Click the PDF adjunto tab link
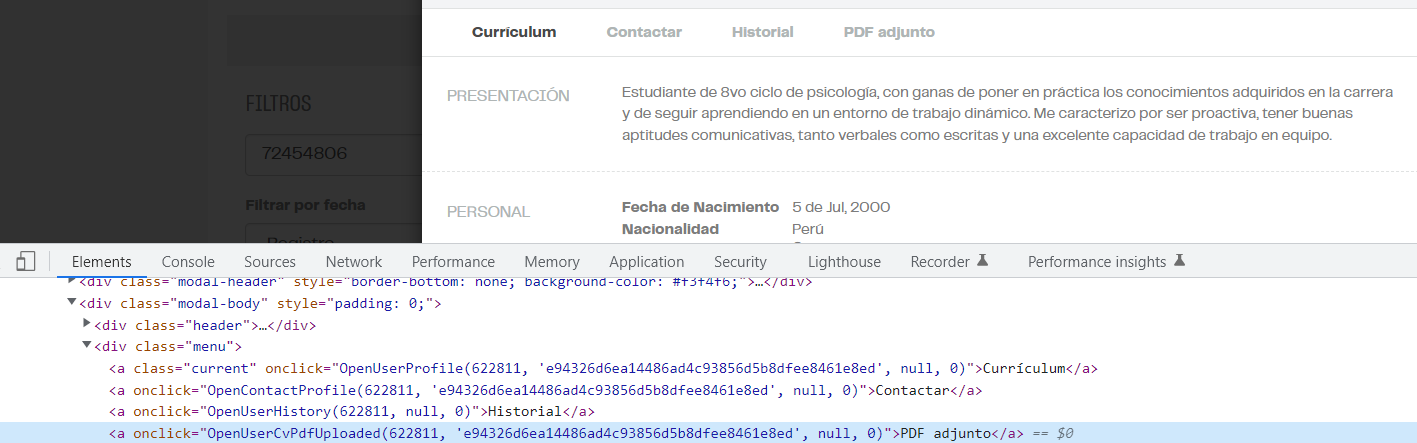This screenshot has height=443, width=1417. tap(889, 32)
